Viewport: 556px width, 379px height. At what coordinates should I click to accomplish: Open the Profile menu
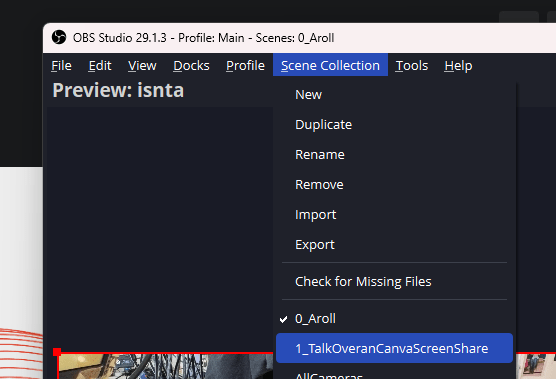(x=245, y=66)
